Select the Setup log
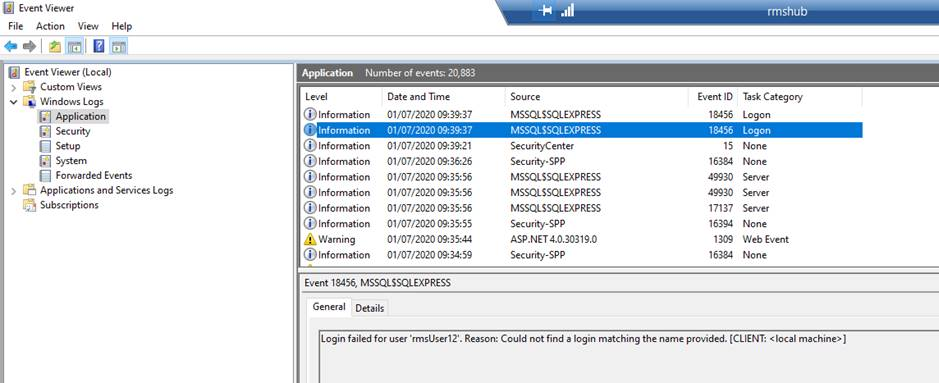The height and width of the screenshot is (383, 939). tap(68, 146)
